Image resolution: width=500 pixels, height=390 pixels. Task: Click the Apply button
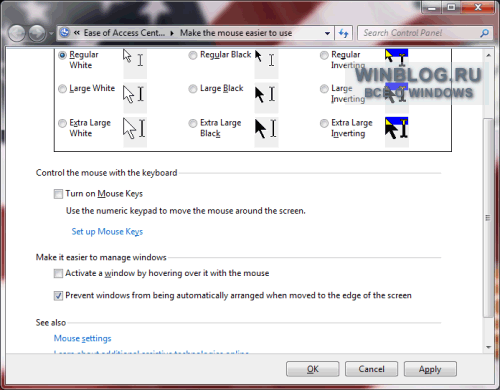[x=430, y=369]
